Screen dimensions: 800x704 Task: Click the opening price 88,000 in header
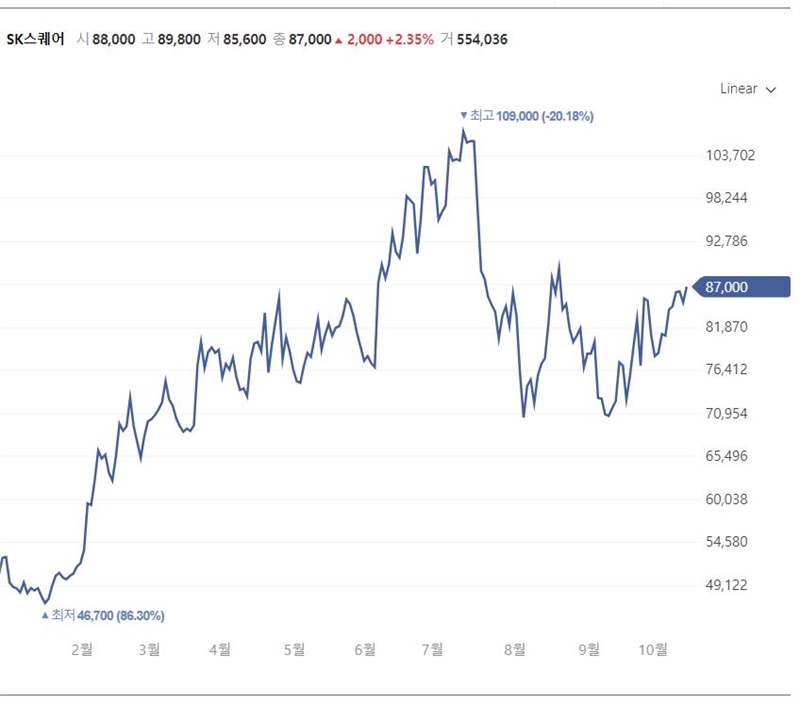(x=113, y=39)
